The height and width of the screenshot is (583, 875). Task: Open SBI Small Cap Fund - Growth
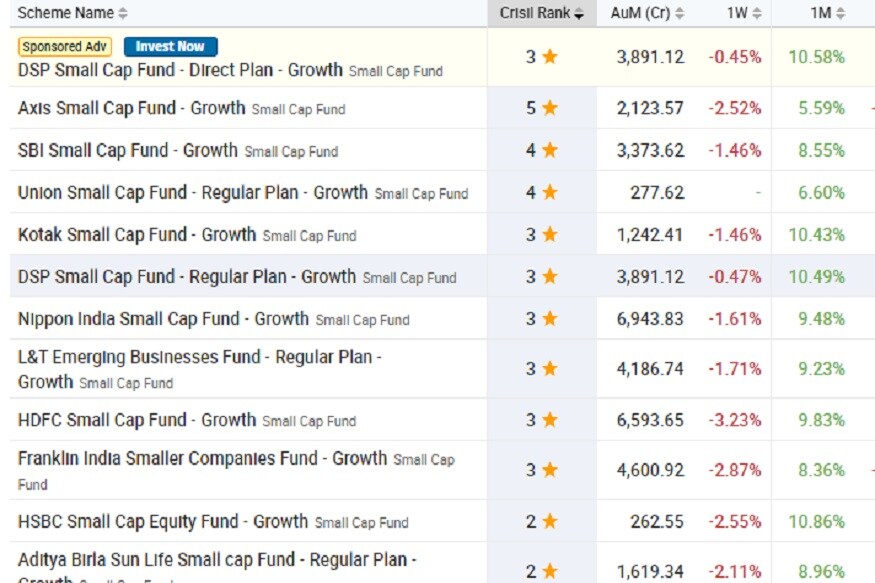(127, 150)
